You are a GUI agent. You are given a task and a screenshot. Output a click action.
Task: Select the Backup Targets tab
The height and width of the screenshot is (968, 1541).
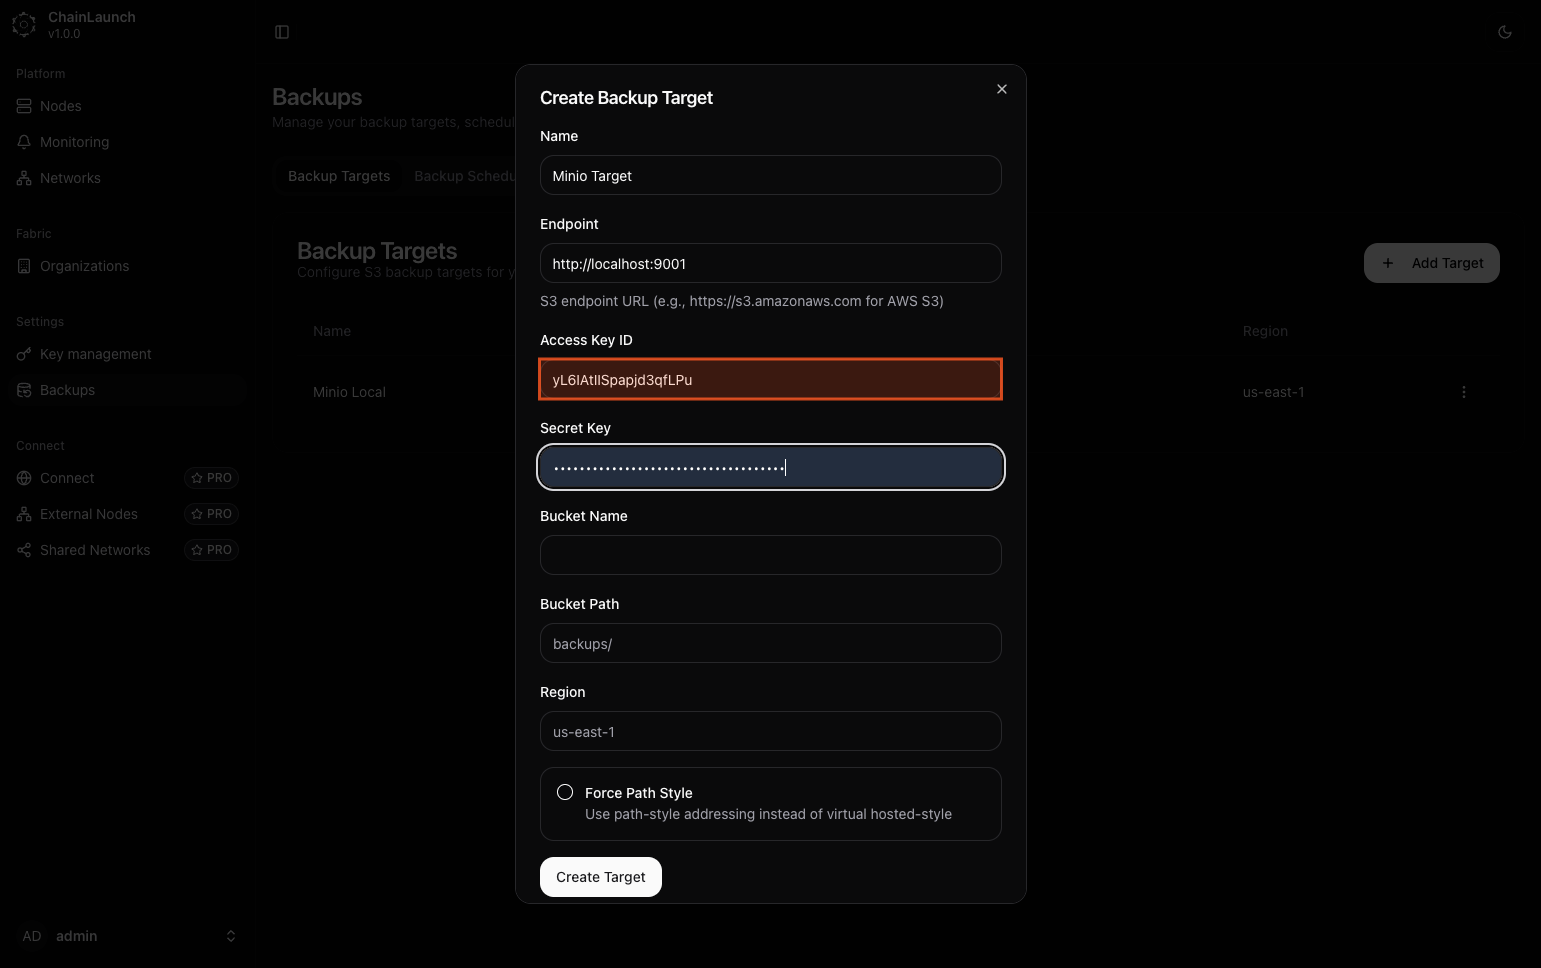(339, 176)
